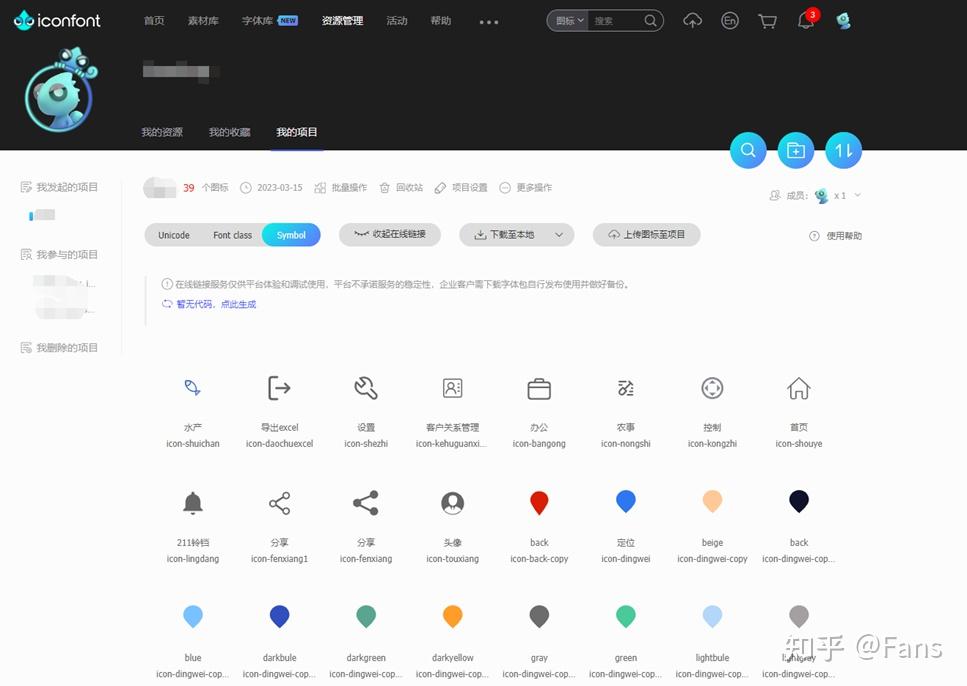The width and height of the screenshot is (967, 686).
Task: Switch to Font class mode
Action: coord(231,234)
